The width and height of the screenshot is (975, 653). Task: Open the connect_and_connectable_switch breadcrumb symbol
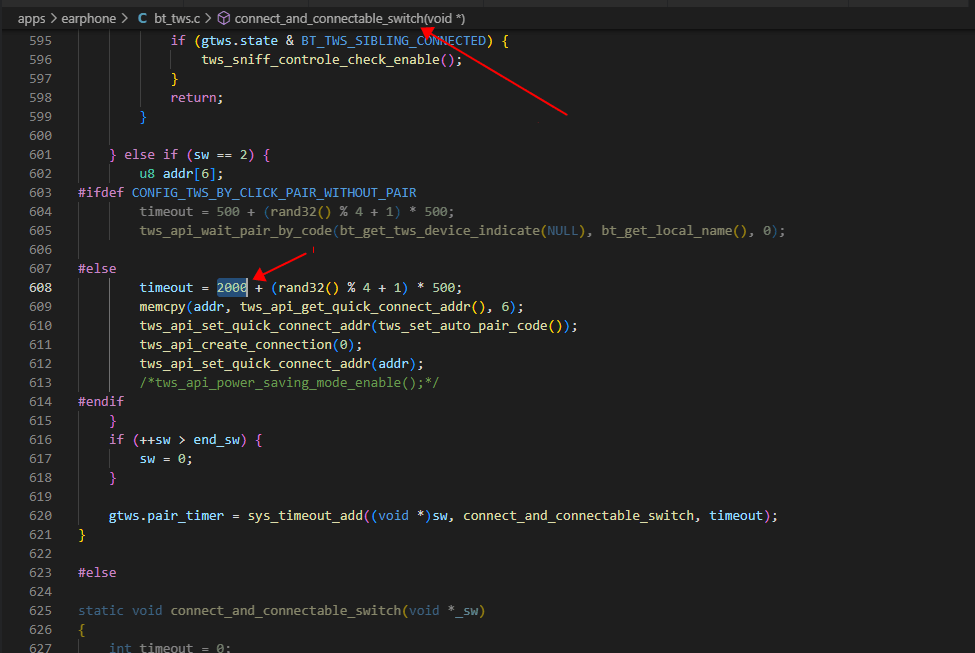click(349, 19)
